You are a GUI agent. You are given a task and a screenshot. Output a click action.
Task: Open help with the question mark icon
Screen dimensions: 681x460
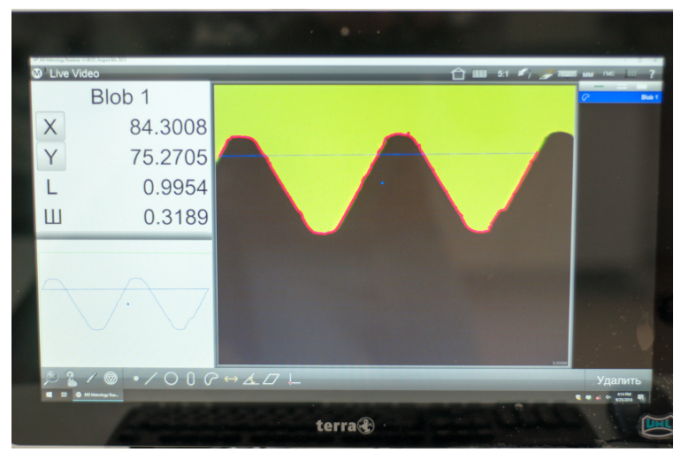click(652, 74)
